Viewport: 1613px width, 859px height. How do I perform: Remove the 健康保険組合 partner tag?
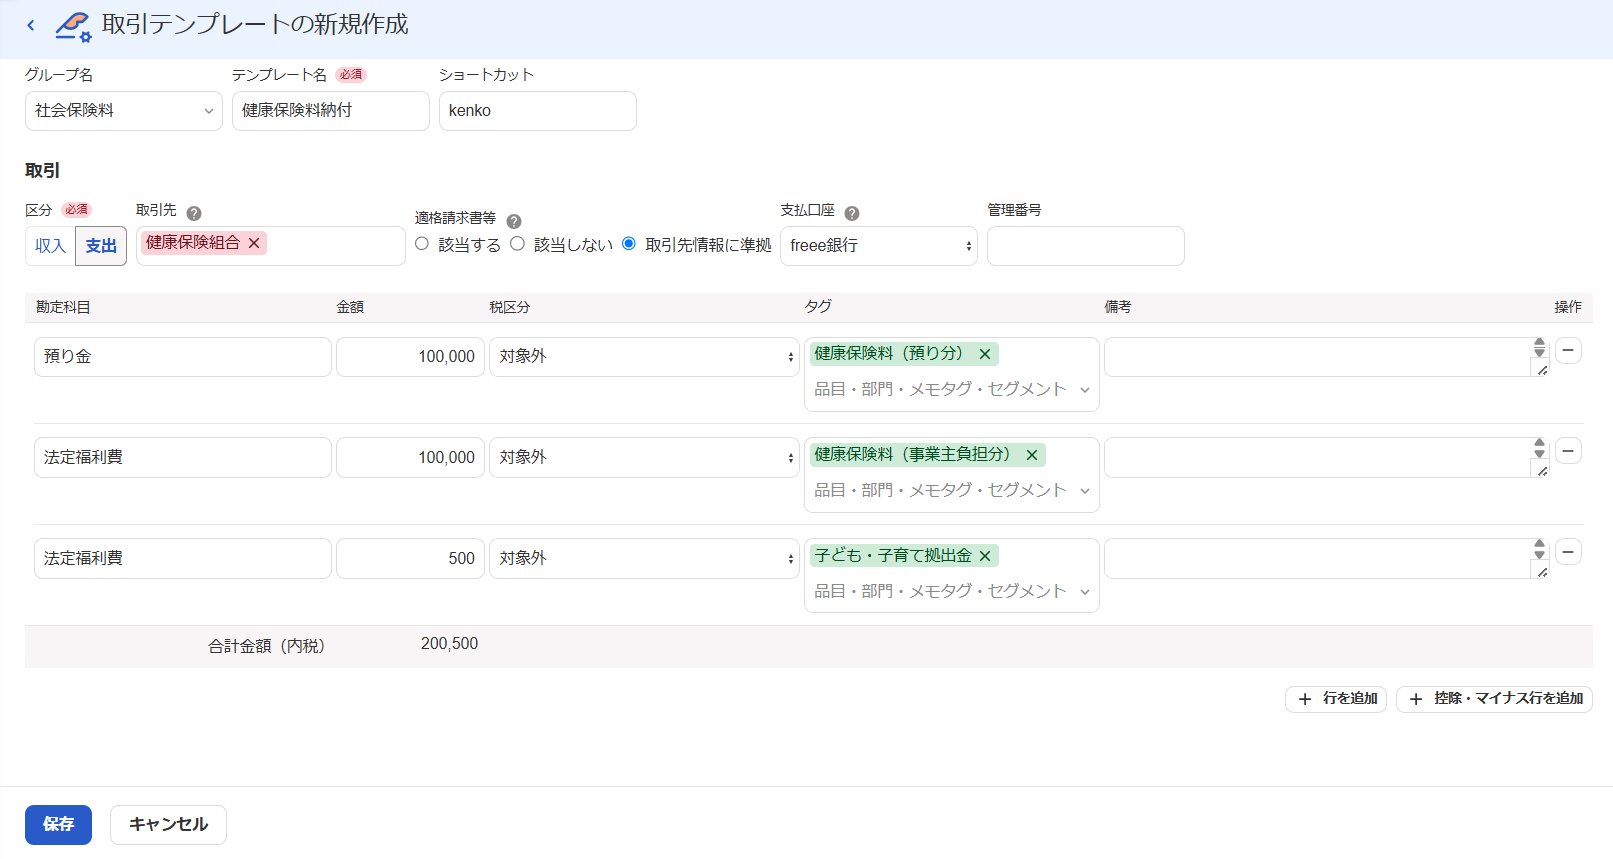pyautogui.click(x=254, y=243)
